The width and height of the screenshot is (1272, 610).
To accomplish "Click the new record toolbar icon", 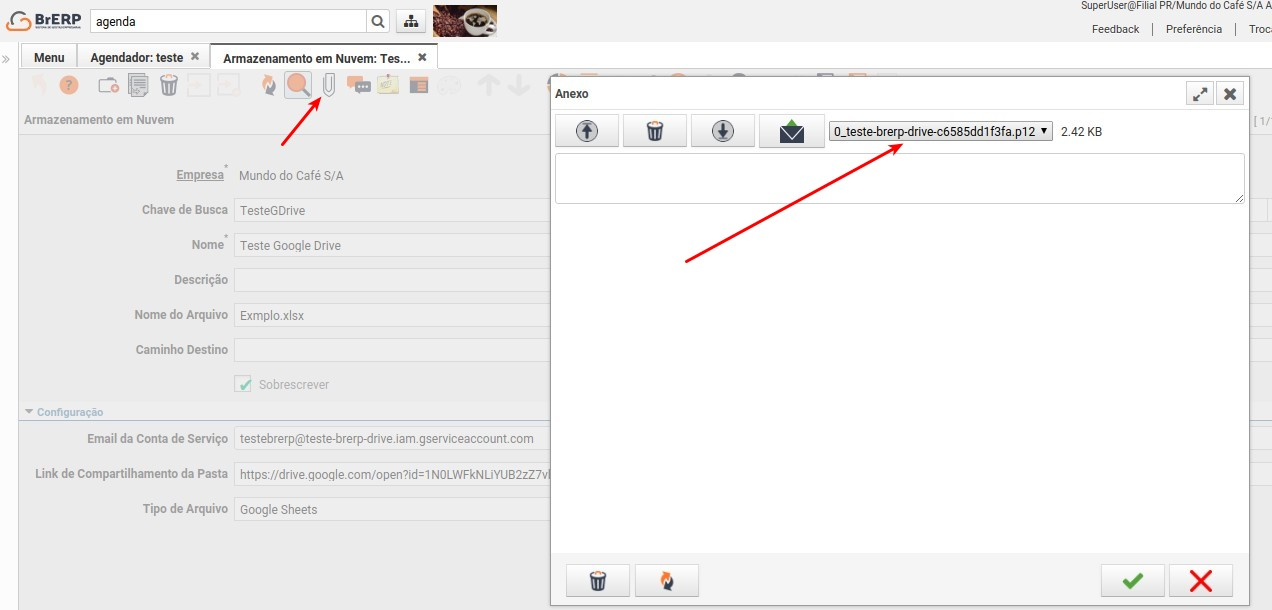I will pos(108,86).
